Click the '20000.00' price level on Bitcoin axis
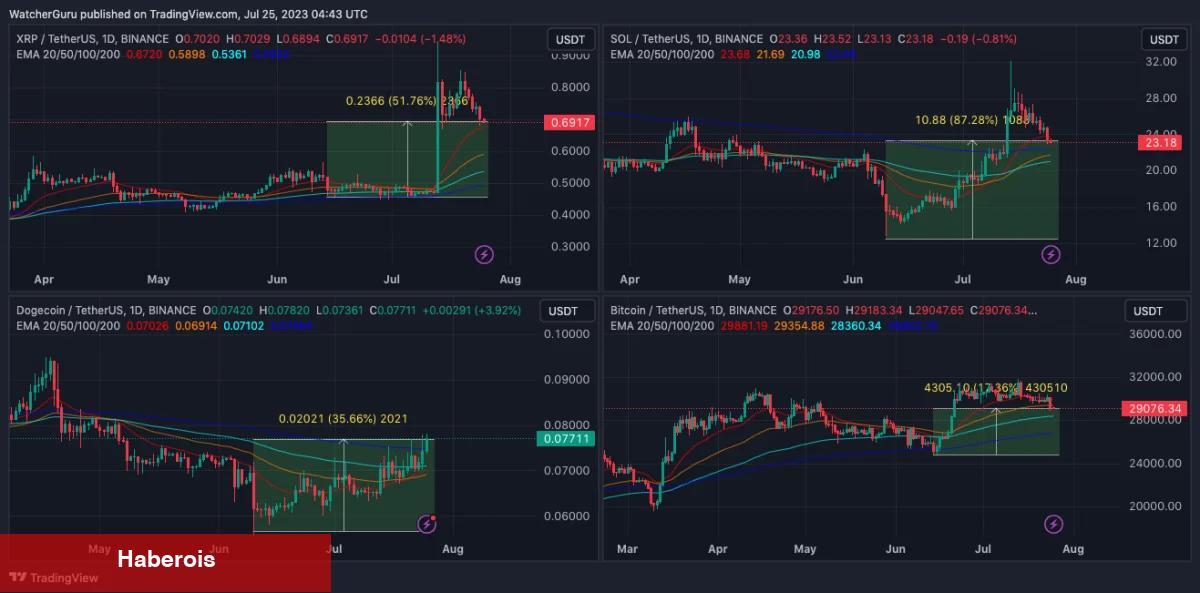1200x593 pixels. coord(1154,506)
